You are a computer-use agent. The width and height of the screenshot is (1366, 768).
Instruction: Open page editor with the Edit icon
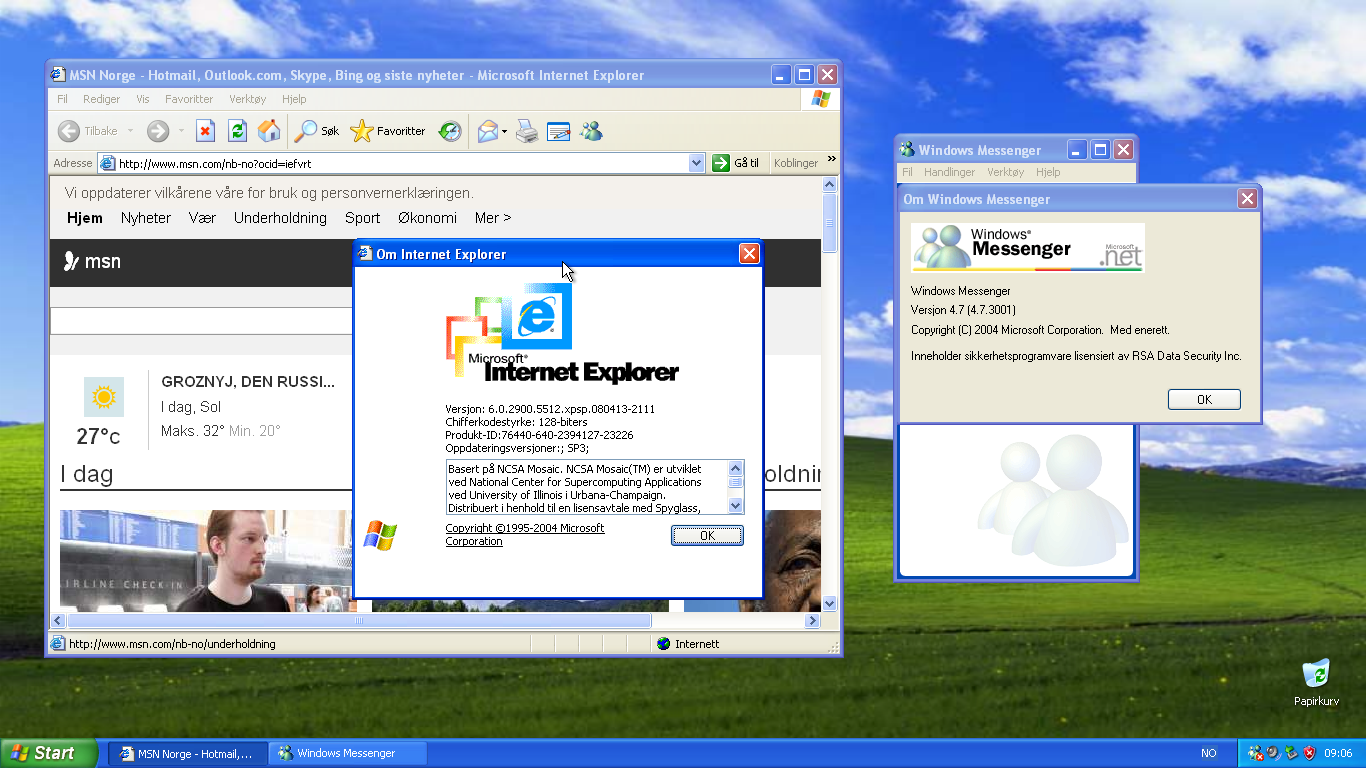(x=558, y=131)
